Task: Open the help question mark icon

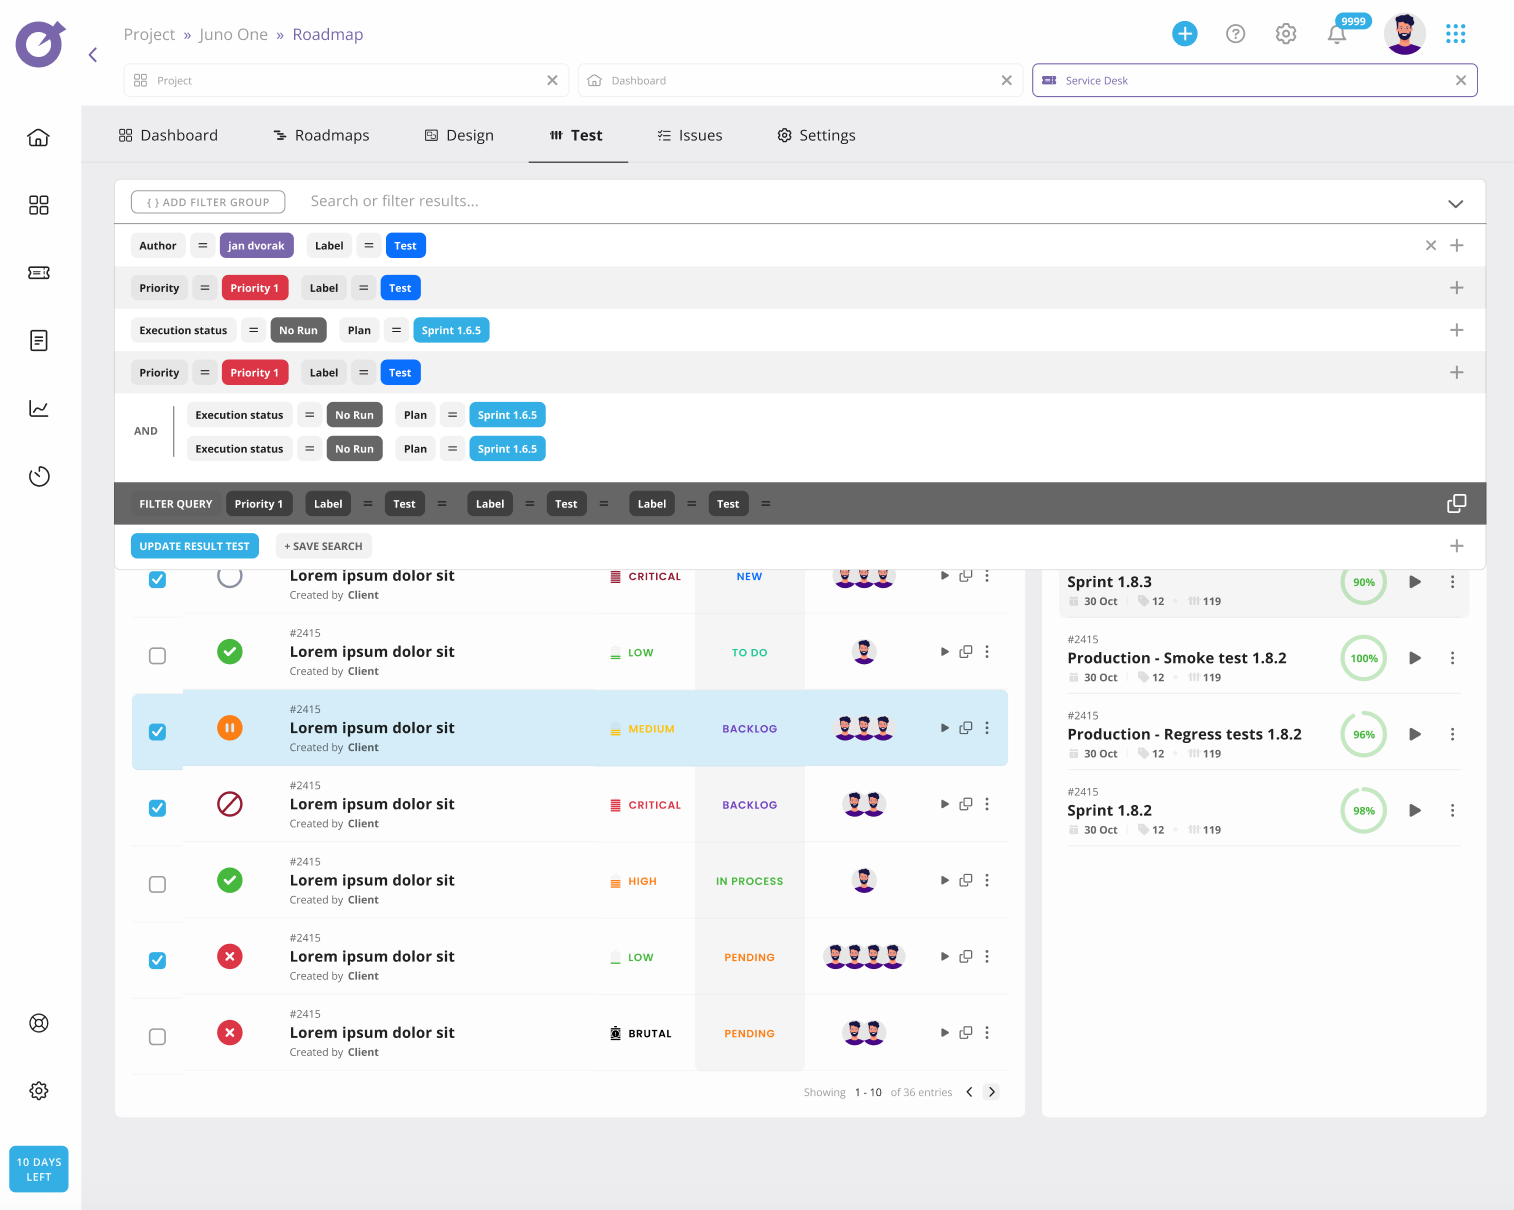Action: 1236,34
